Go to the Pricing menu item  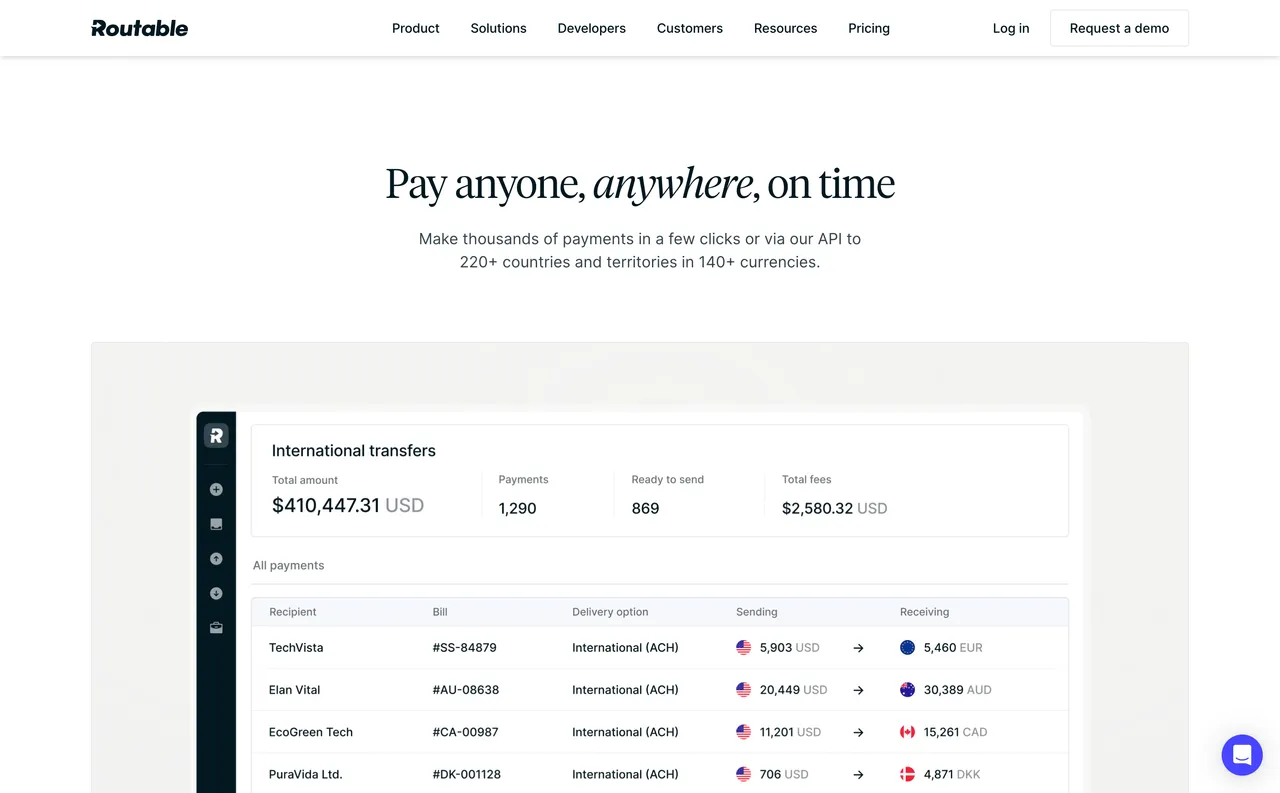[868, 28]
